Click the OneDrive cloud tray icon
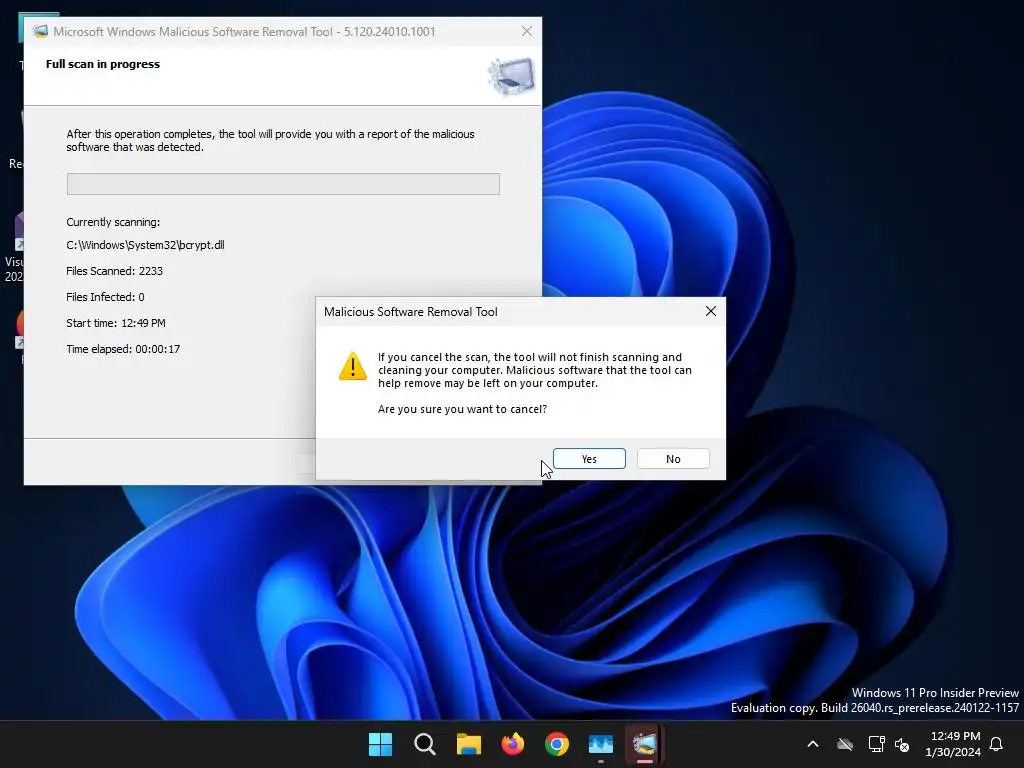The width and height of the screenshot is (1024, 768). click(x=845, y=744)
